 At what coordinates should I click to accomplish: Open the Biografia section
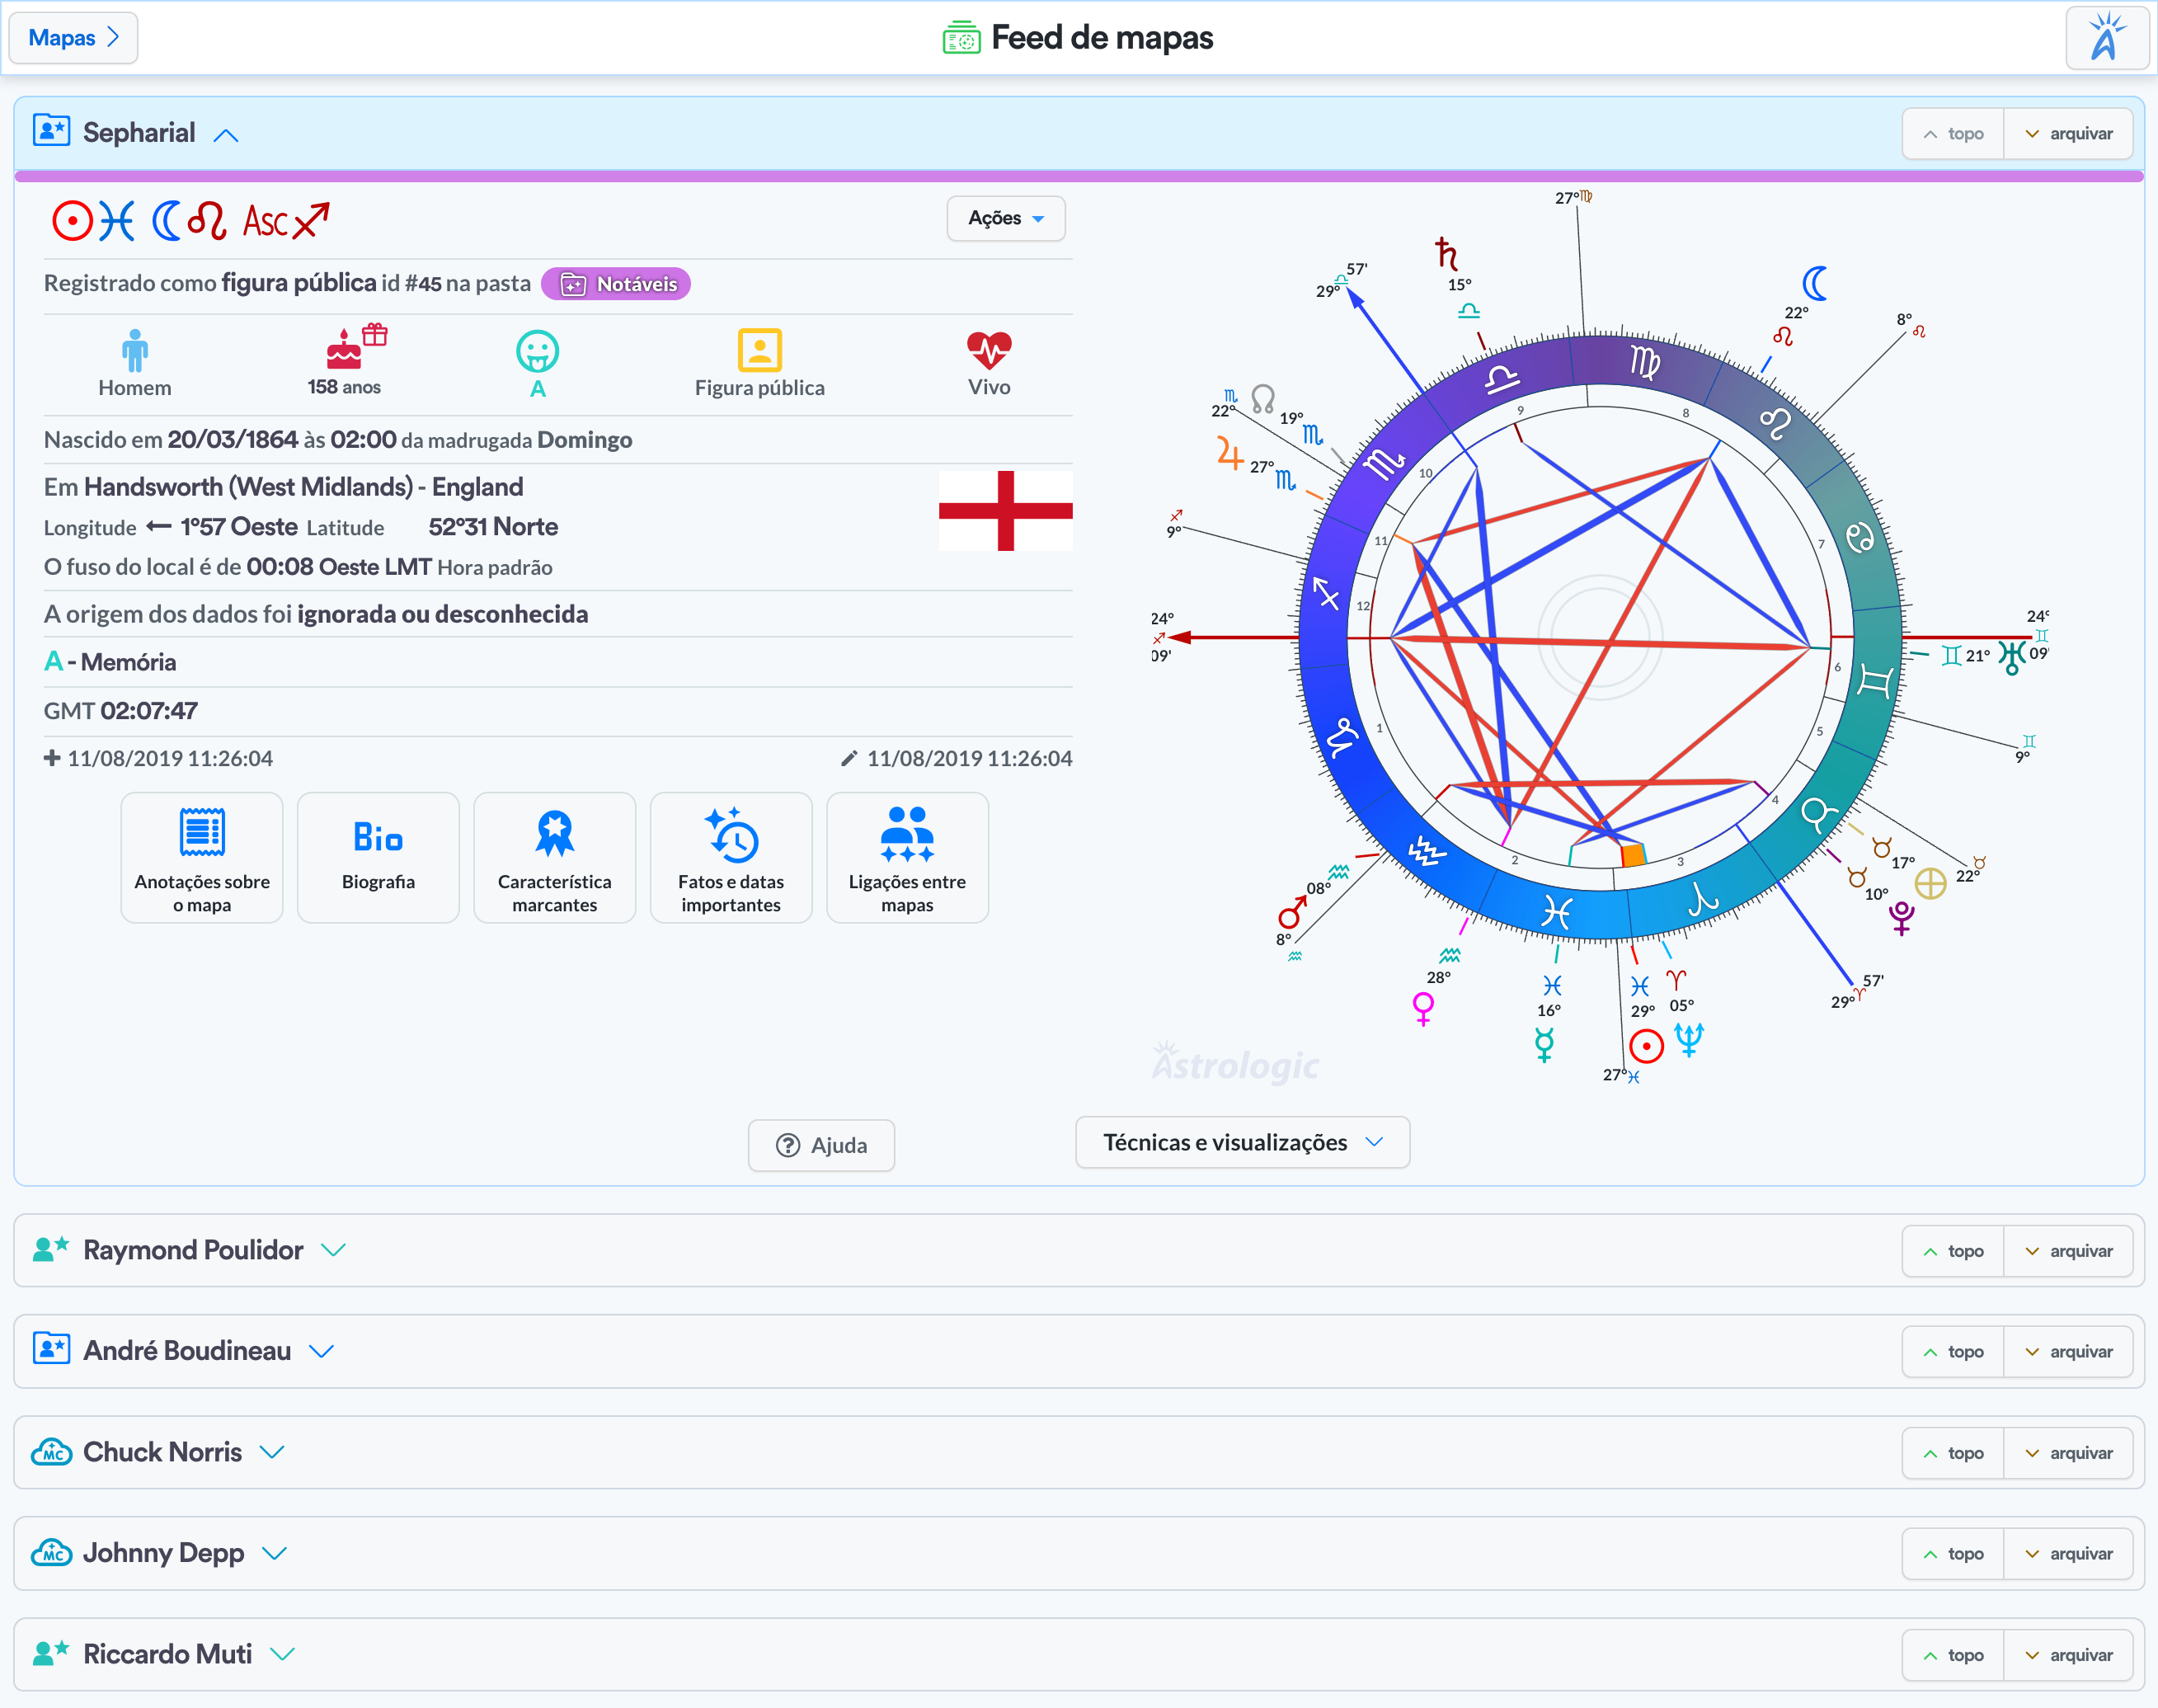tap(378, 858)
